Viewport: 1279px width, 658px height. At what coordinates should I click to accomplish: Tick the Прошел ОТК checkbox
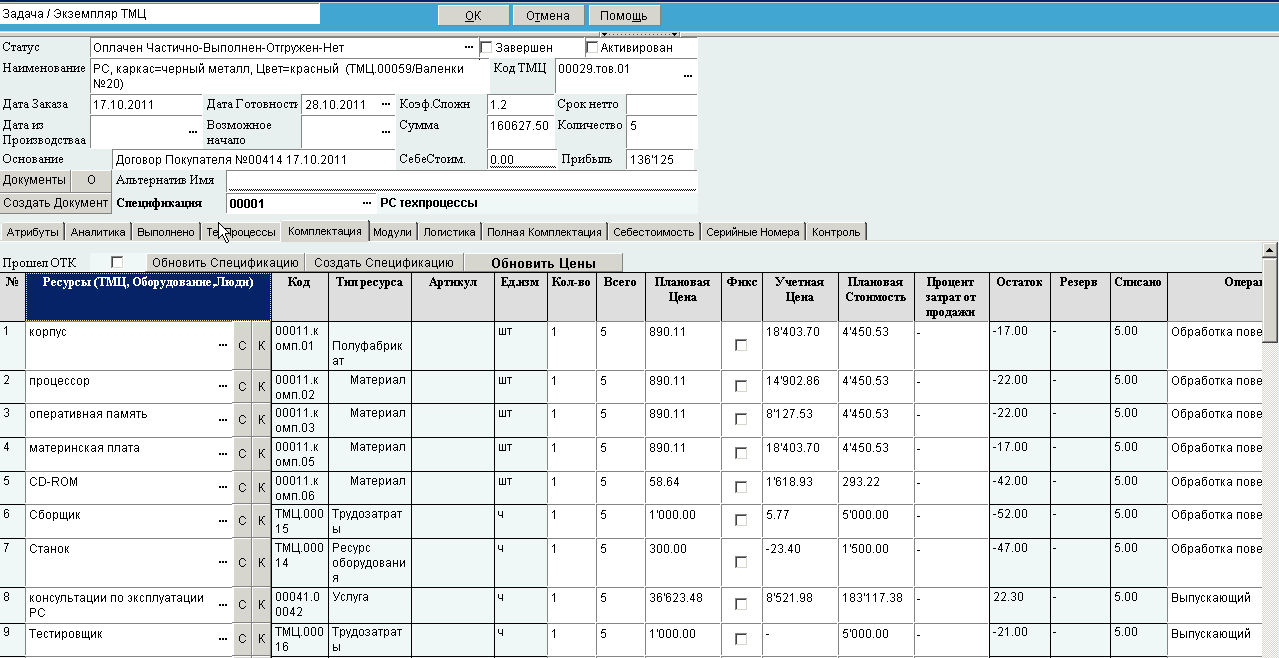(x=117, y=262)
